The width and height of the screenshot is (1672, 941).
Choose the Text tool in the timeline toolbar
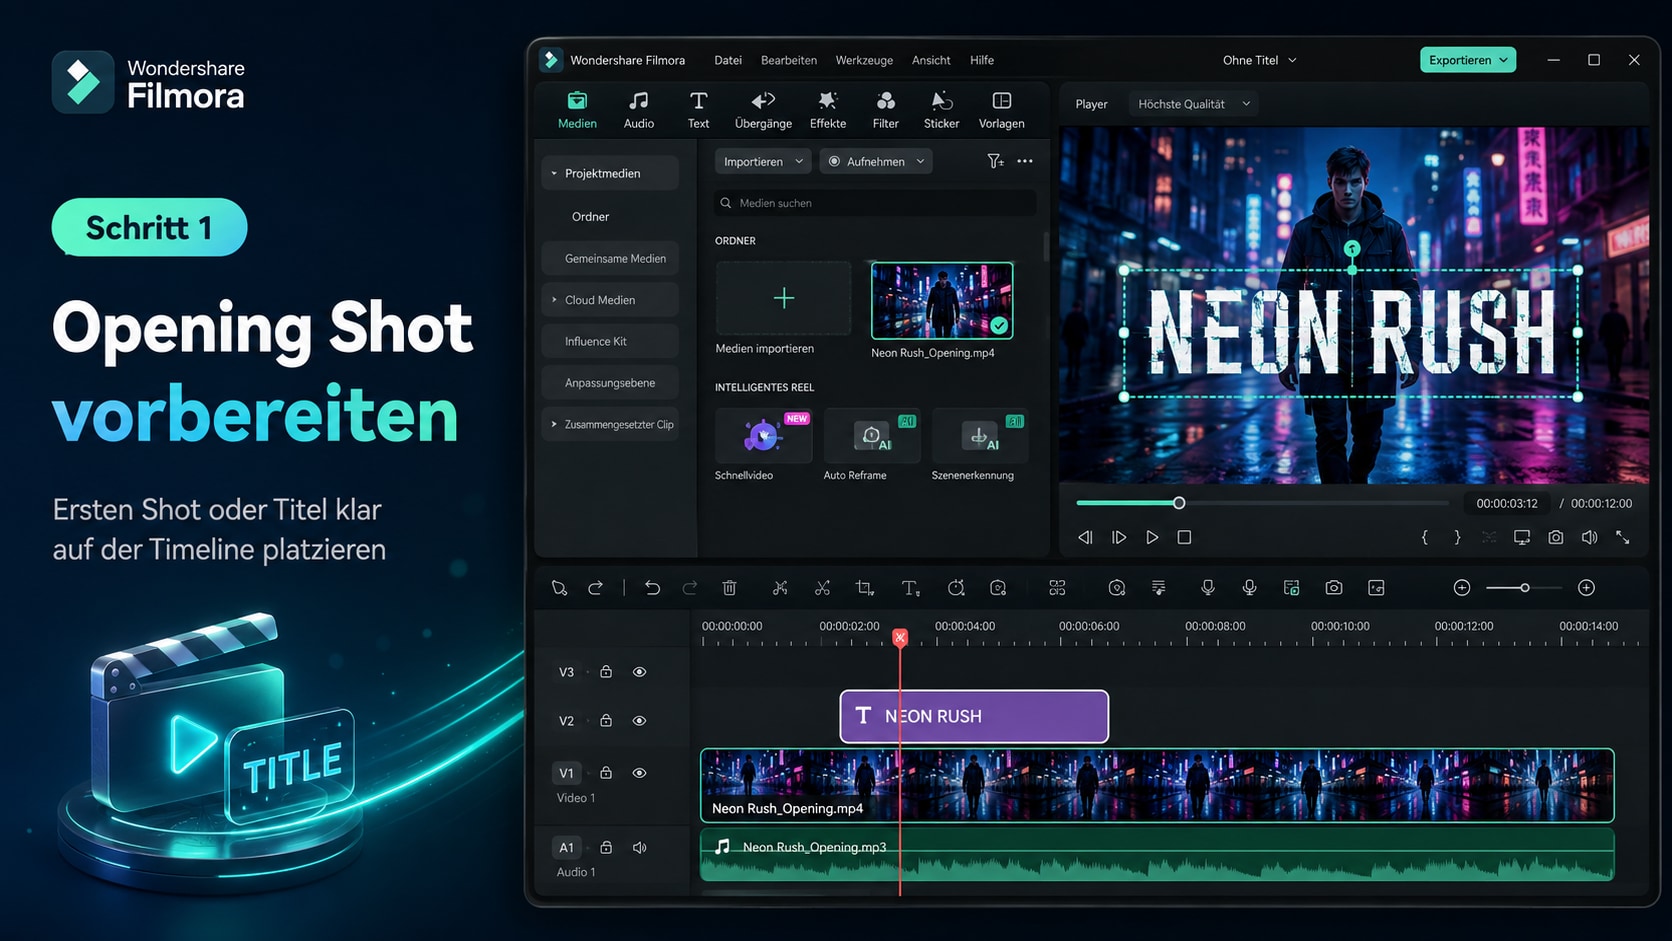910,588
